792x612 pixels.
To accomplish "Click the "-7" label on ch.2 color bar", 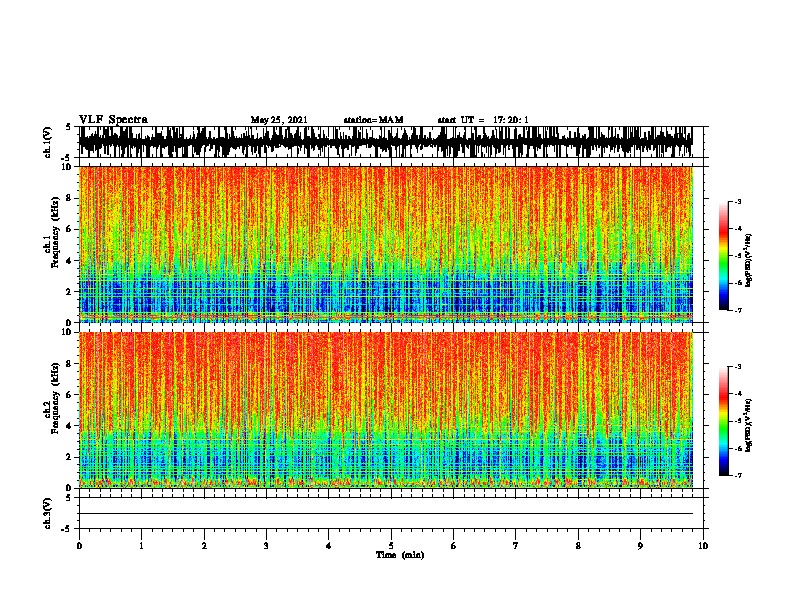I will (738, 475).
